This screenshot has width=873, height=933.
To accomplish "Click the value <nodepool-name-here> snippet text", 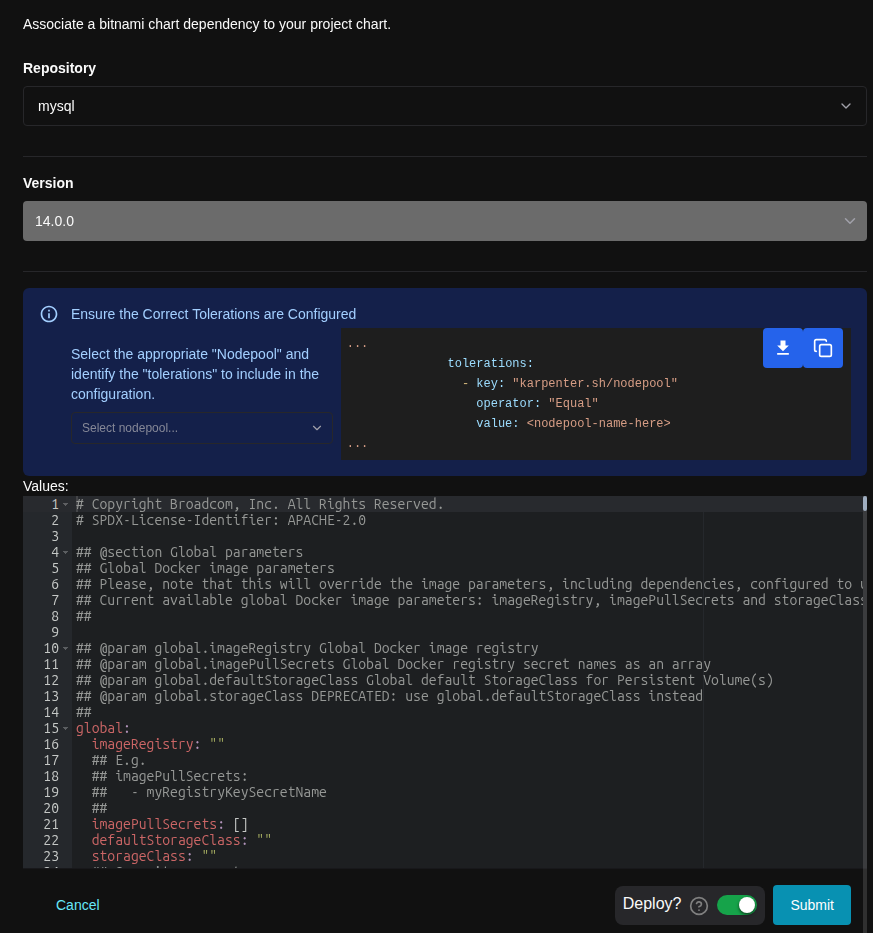I will click(598, 423).
